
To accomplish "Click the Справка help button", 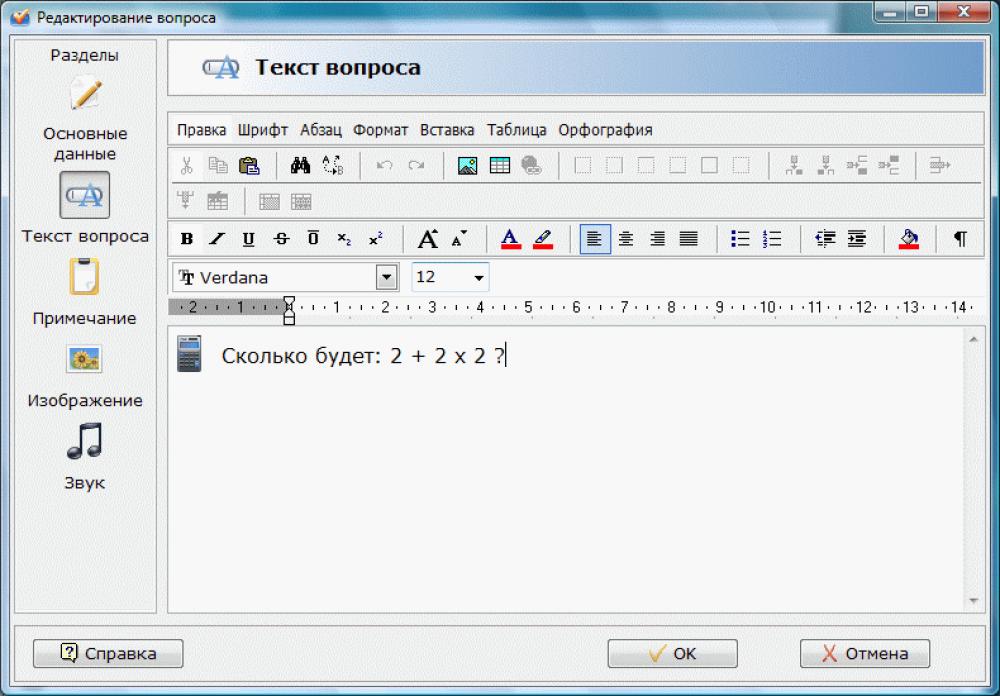I will coord(107,653).
